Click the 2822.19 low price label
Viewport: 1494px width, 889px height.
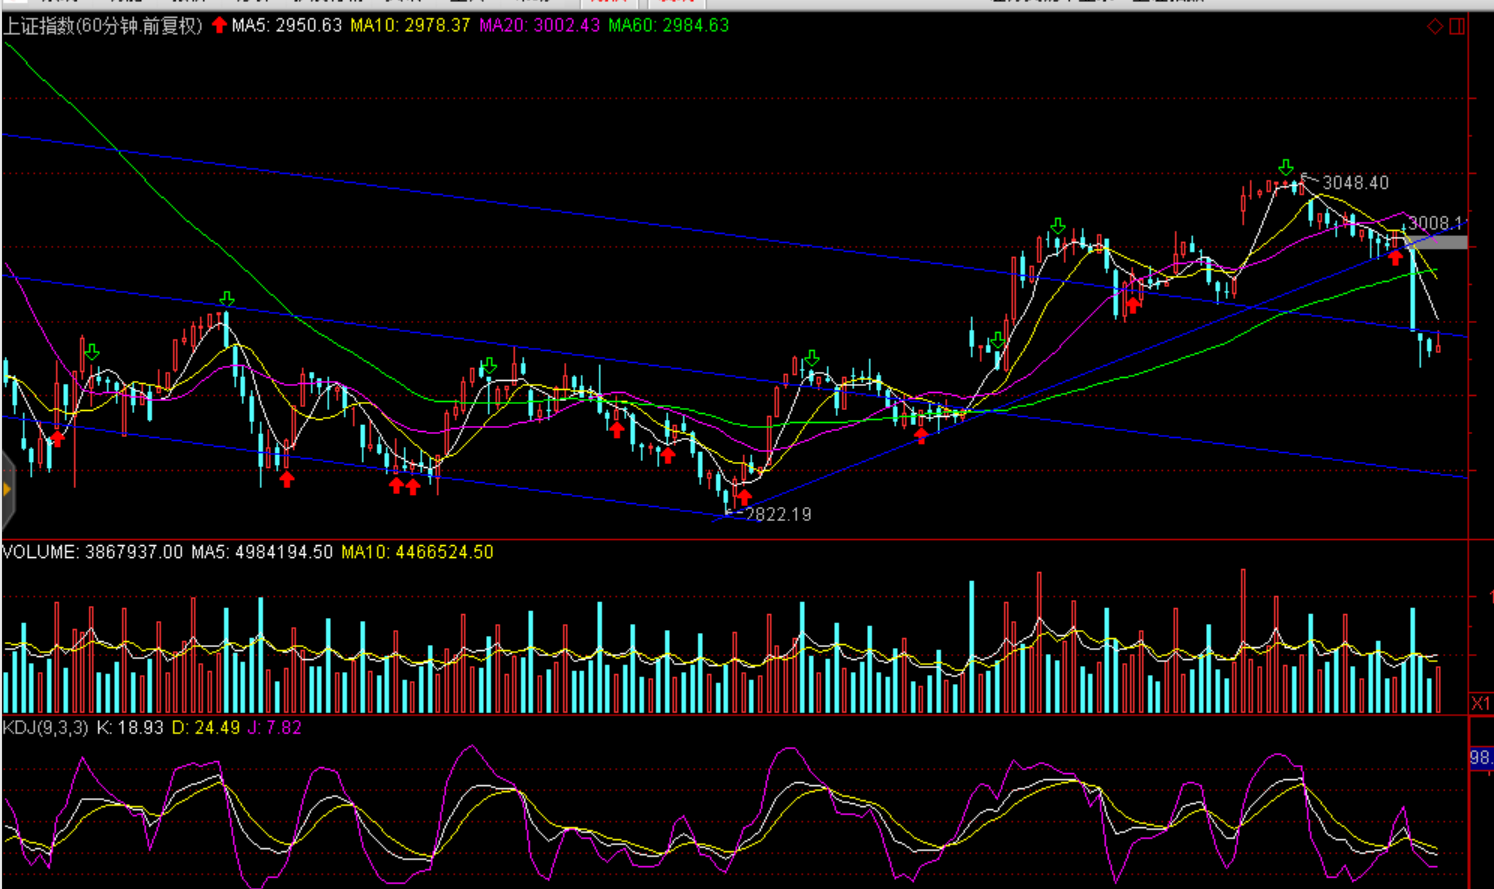pos(778,514)
